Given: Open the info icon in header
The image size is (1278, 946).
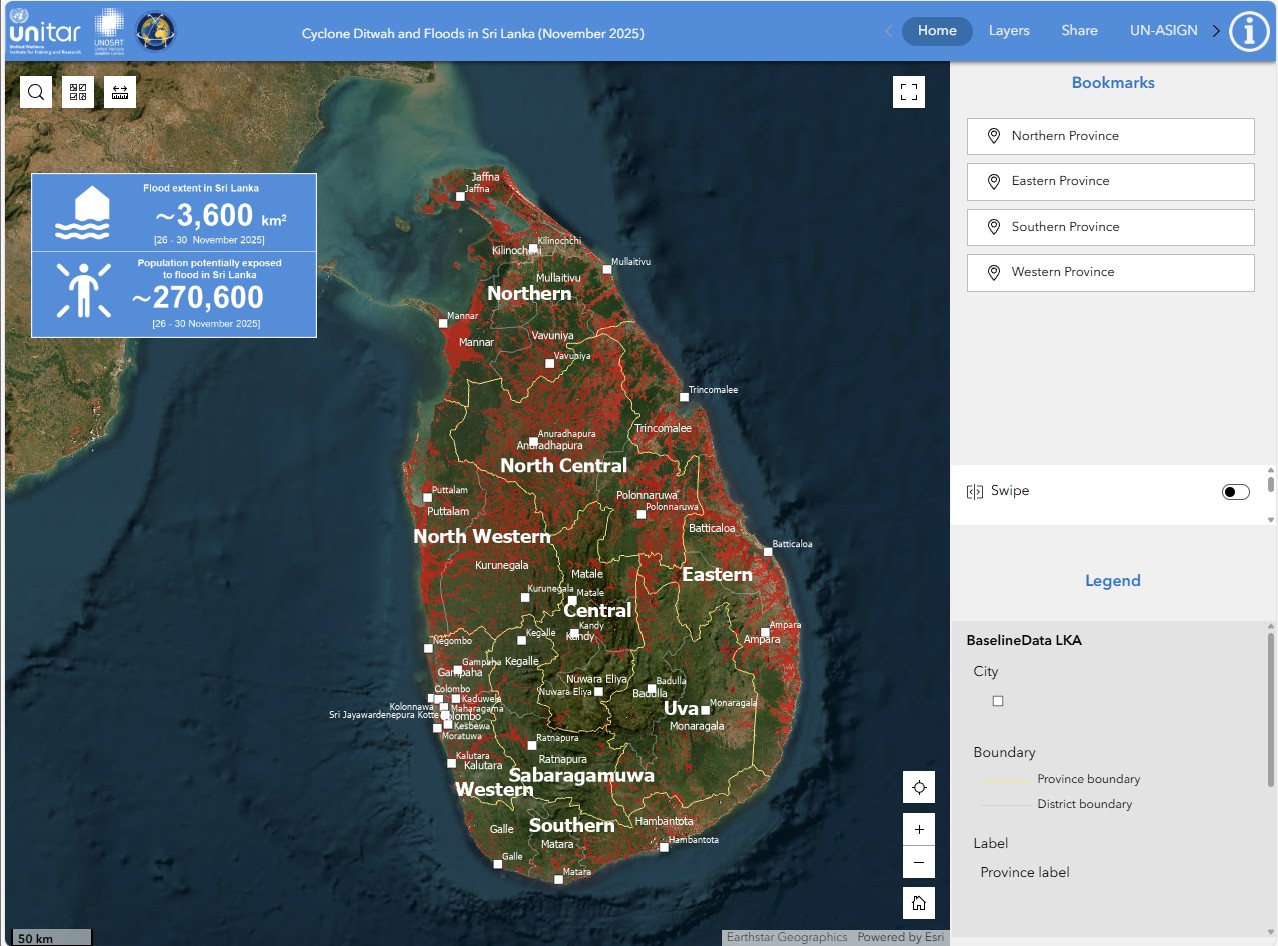Looking at the screenshot, I should (1248, 31).
